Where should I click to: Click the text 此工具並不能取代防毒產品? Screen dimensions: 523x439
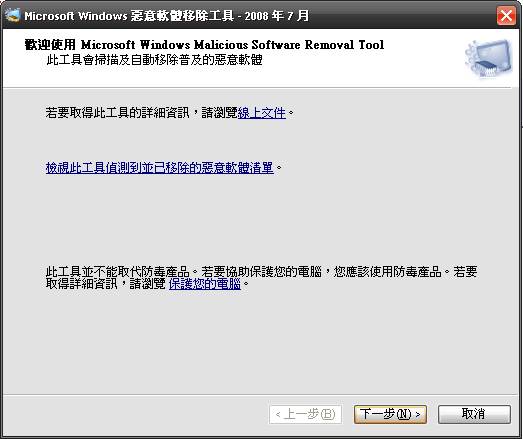point(117,272)
